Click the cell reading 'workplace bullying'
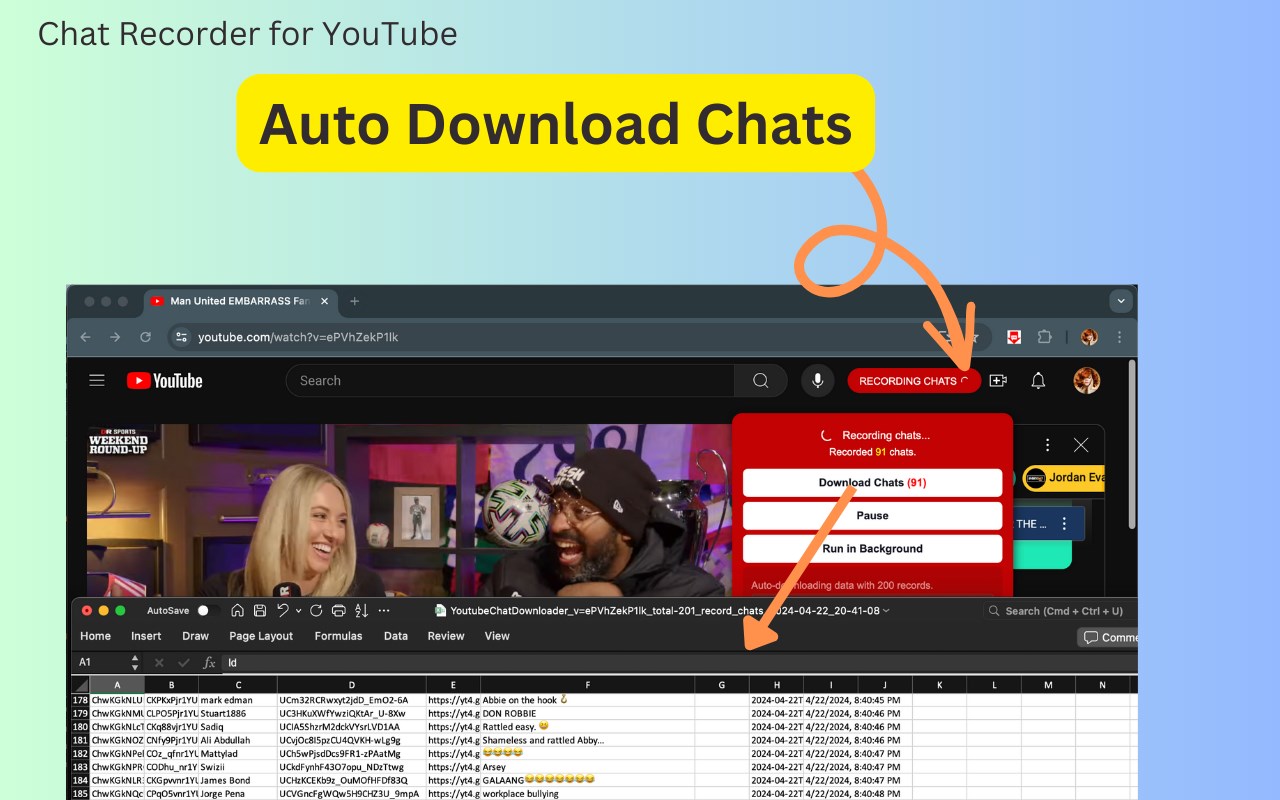The height and width of the screenshot is (800, 1280). coord(587,793)
